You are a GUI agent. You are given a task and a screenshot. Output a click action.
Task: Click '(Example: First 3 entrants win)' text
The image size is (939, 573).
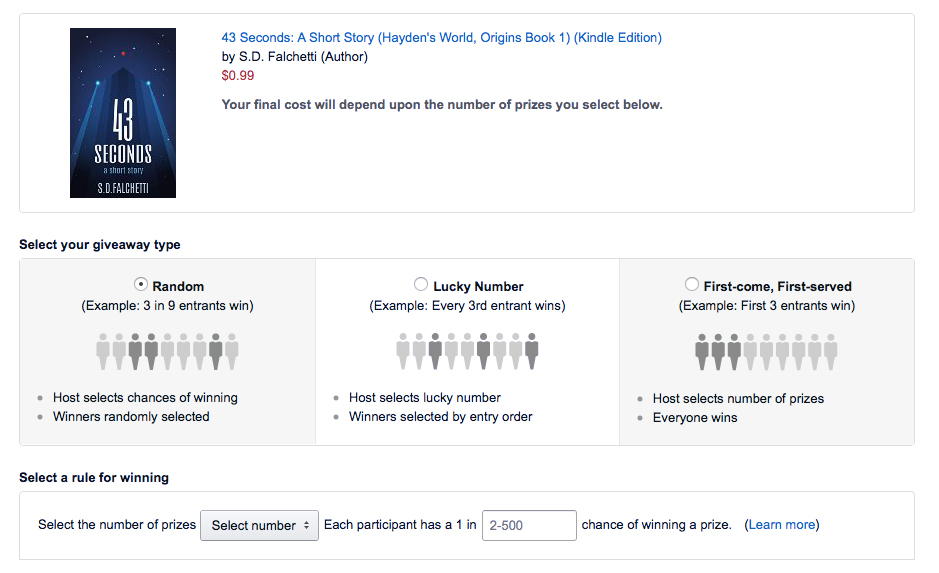point(767,305)
